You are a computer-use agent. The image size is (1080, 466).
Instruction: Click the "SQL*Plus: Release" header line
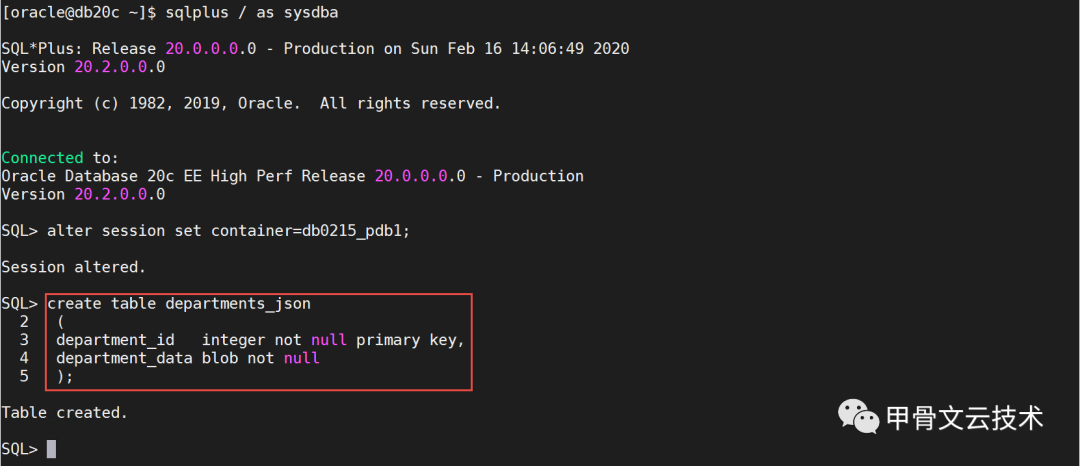315,48
